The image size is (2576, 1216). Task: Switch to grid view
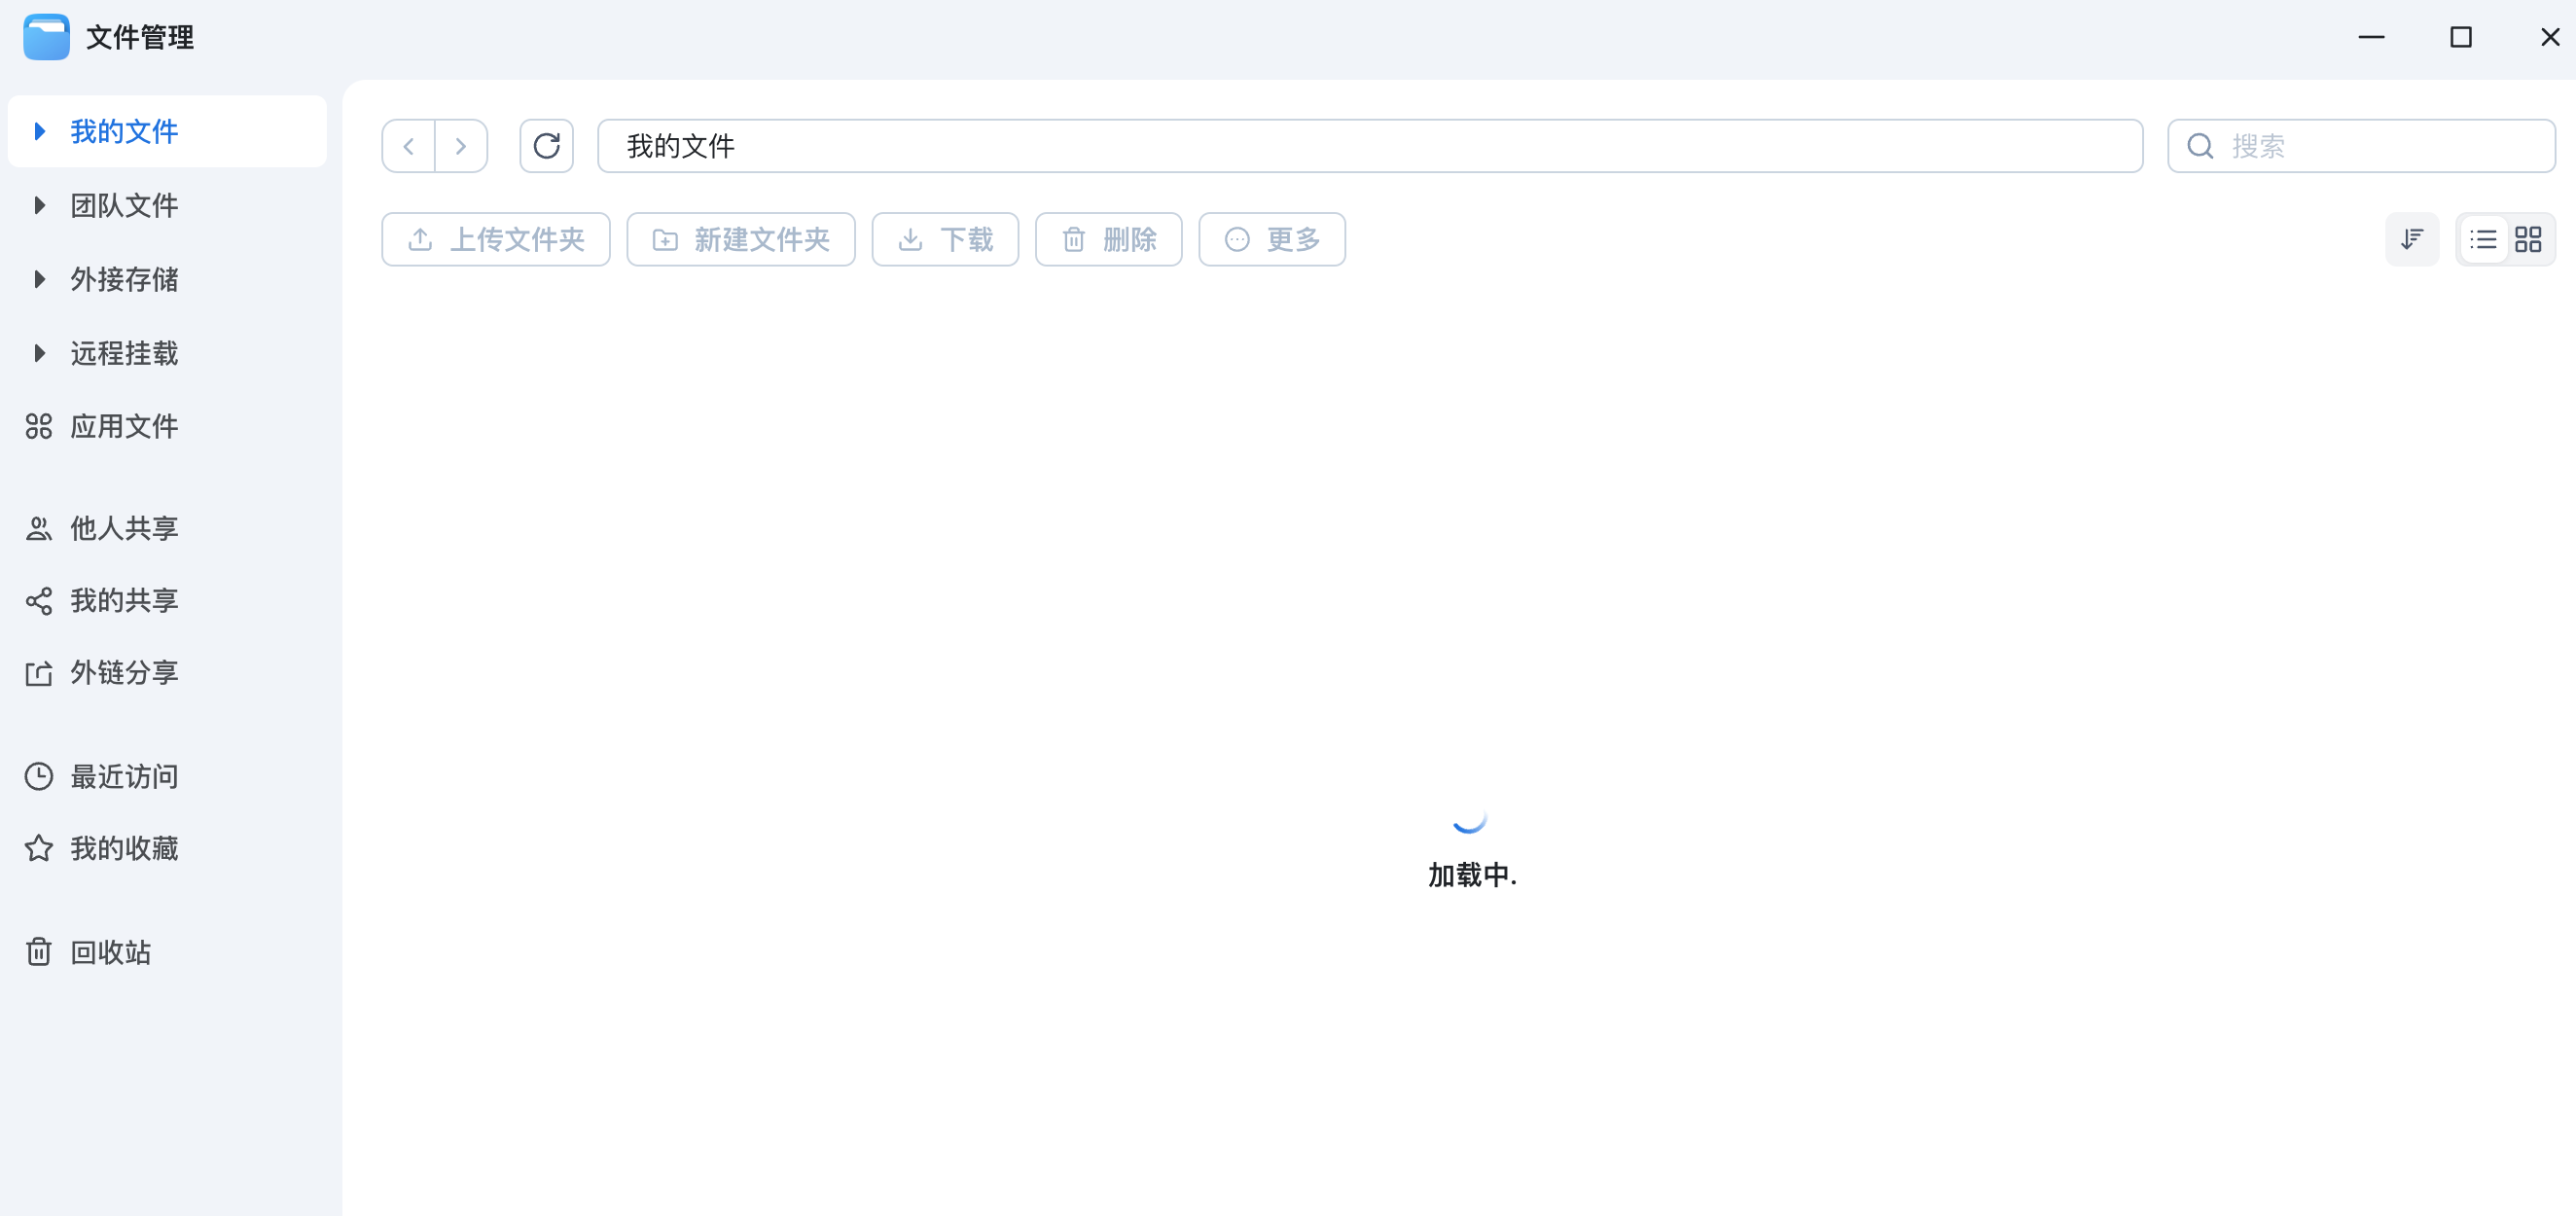(x=2528, y=239)
